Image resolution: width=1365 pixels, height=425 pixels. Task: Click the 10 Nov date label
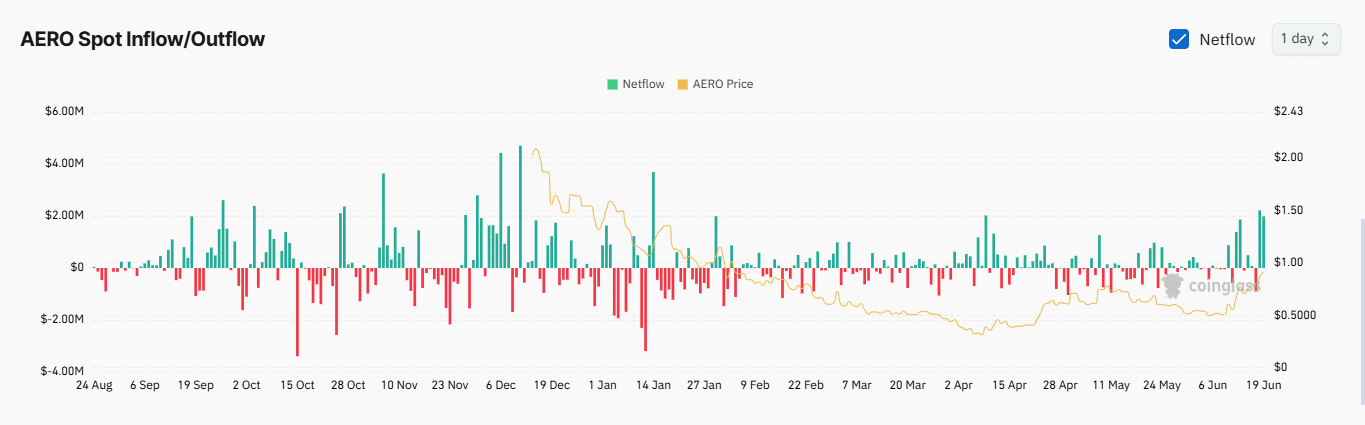point(399,385)
